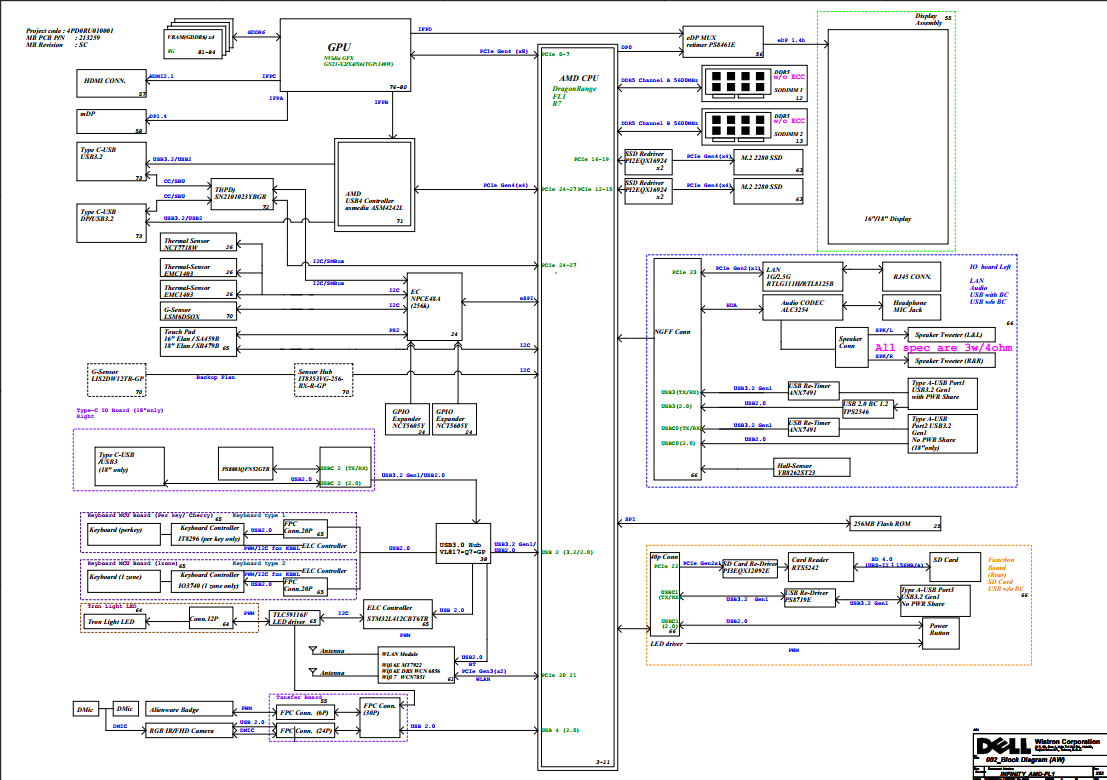Select the TI(PD) SN2101023YBGR block
Viewport: 1107px width, 780px height.
[242, 194]
